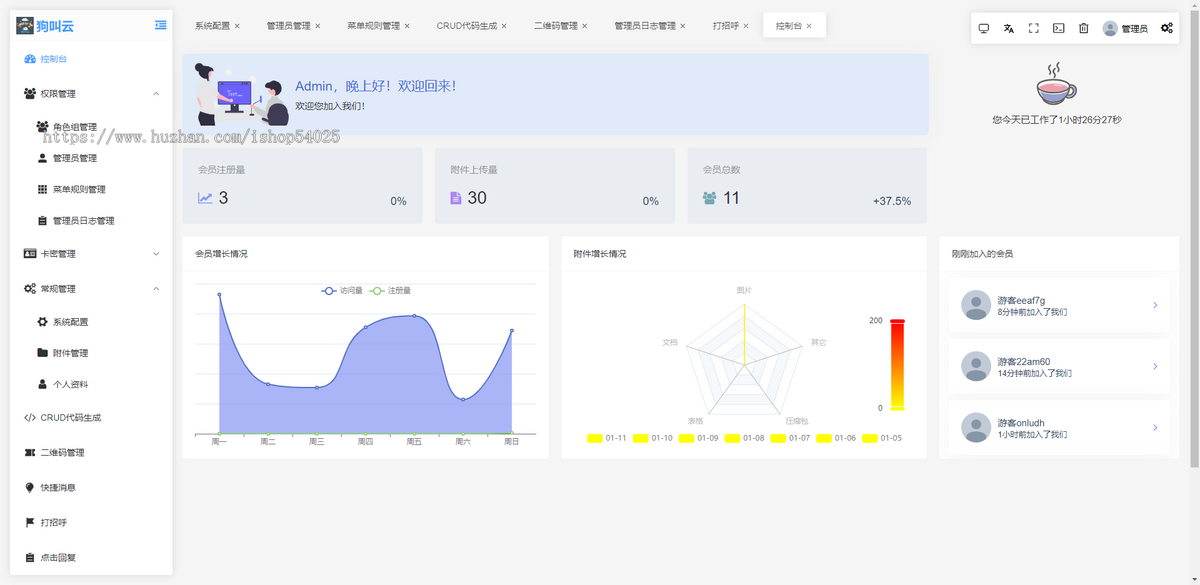
Task: Click the 会员总数 users icon
Action: (x=709, y=198)
